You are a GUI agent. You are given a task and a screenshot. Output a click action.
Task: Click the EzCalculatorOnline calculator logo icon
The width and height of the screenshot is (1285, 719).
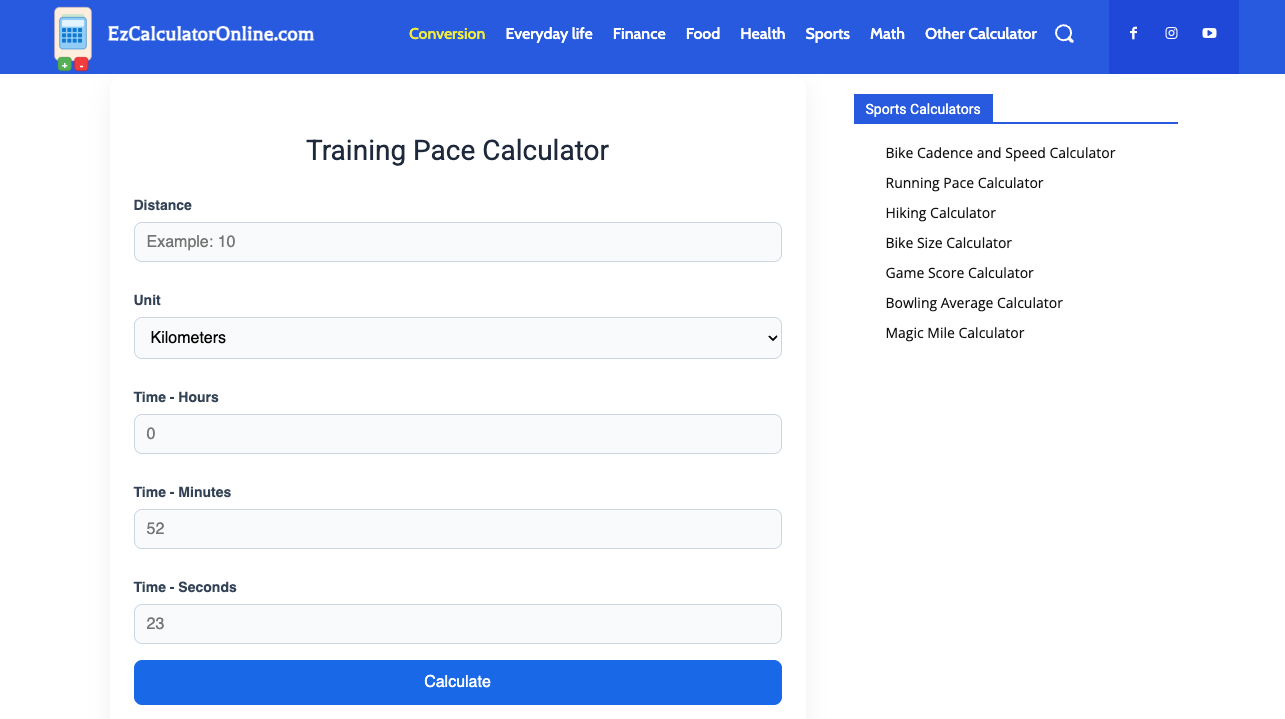pos(72,37)
